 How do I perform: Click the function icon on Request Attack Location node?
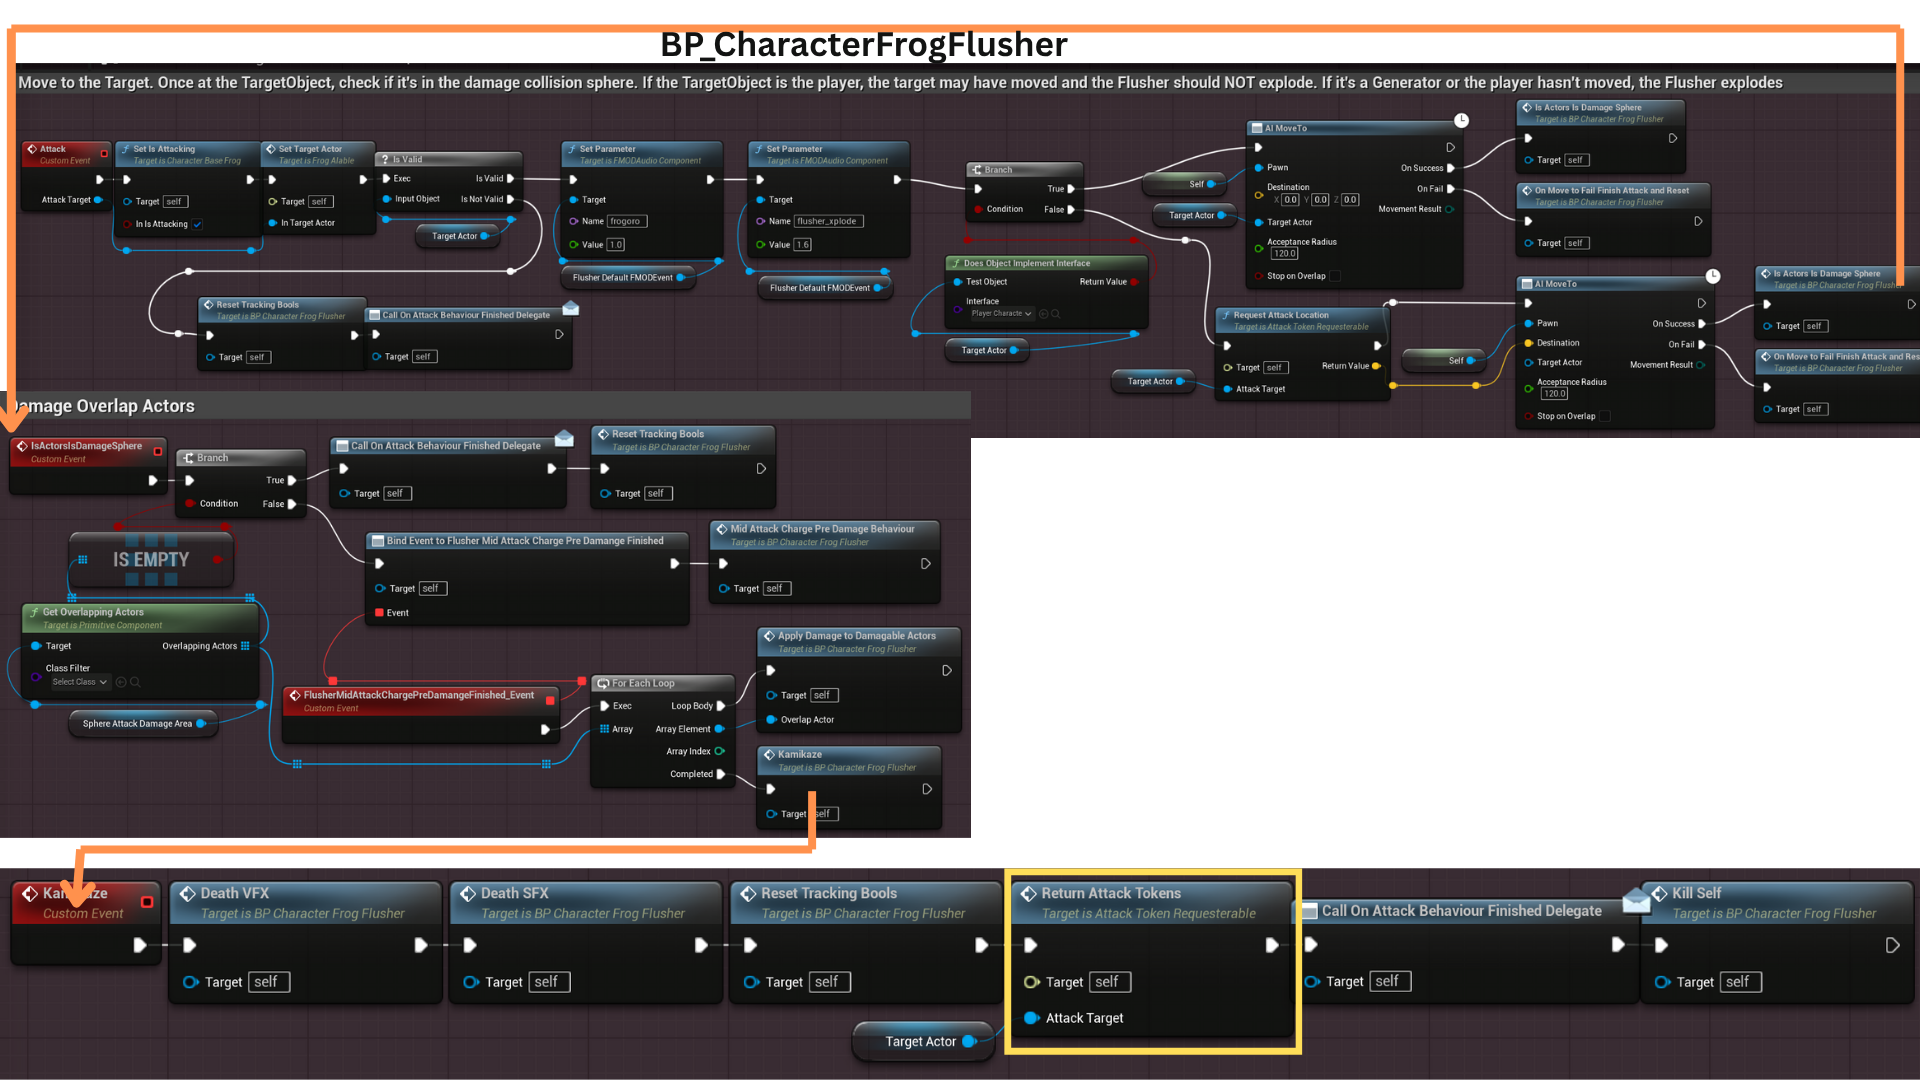(1226, 315)
